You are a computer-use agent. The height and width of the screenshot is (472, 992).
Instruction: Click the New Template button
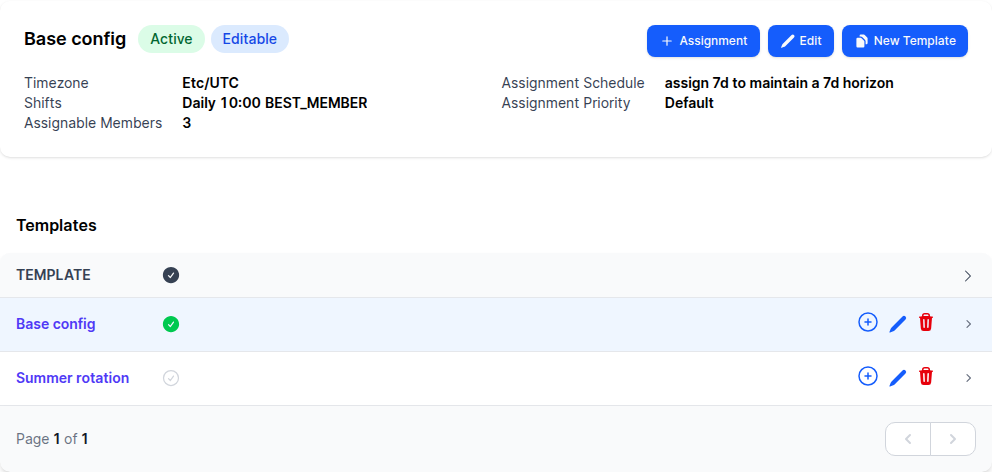point(905,41)
